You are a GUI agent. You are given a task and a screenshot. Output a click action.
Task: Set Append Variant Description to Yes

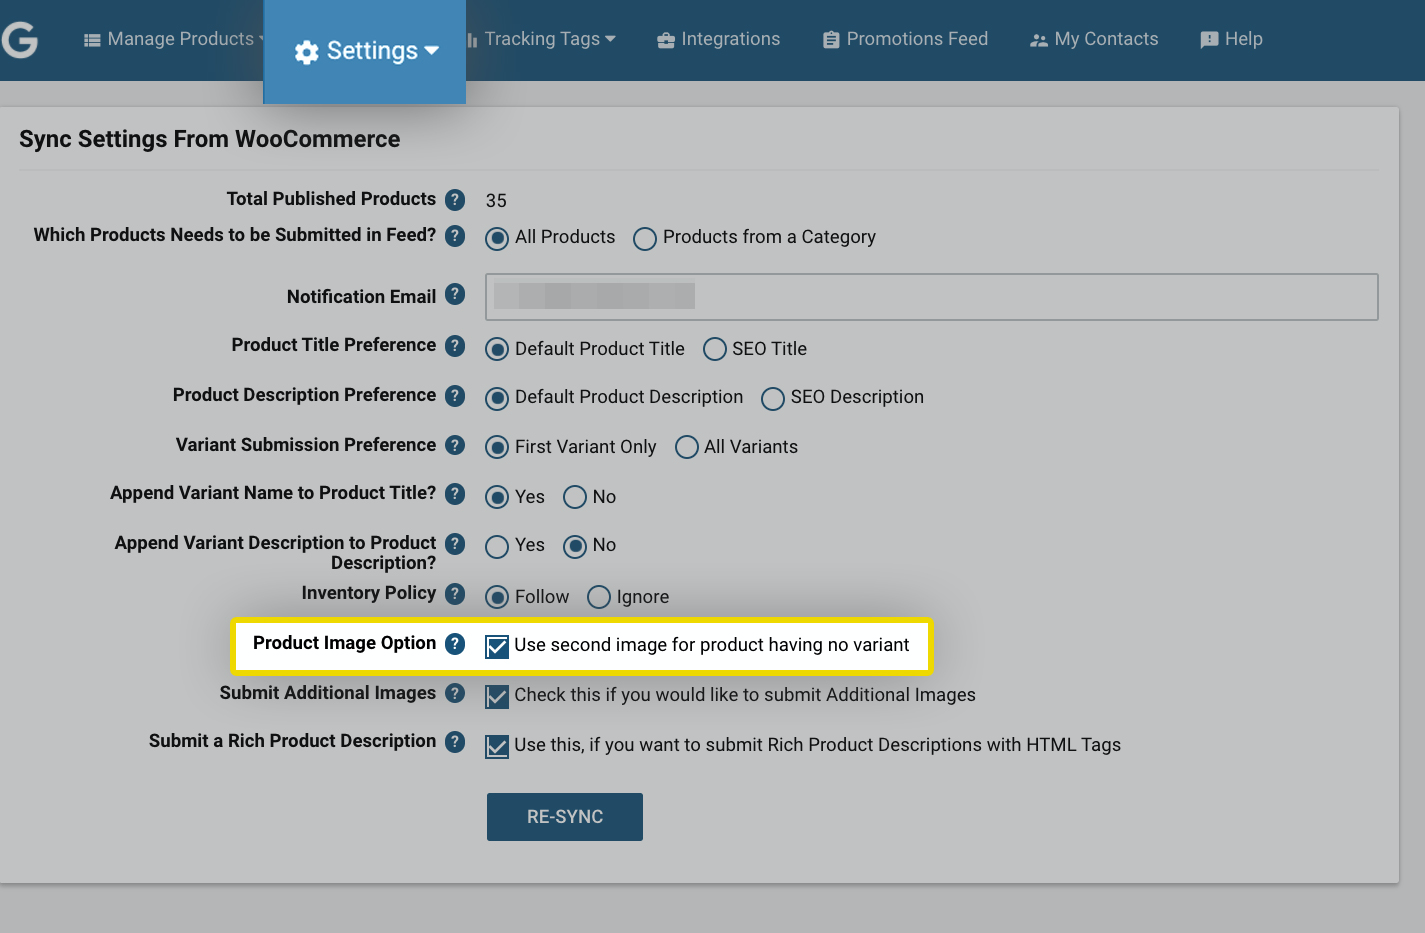point(497,547)
